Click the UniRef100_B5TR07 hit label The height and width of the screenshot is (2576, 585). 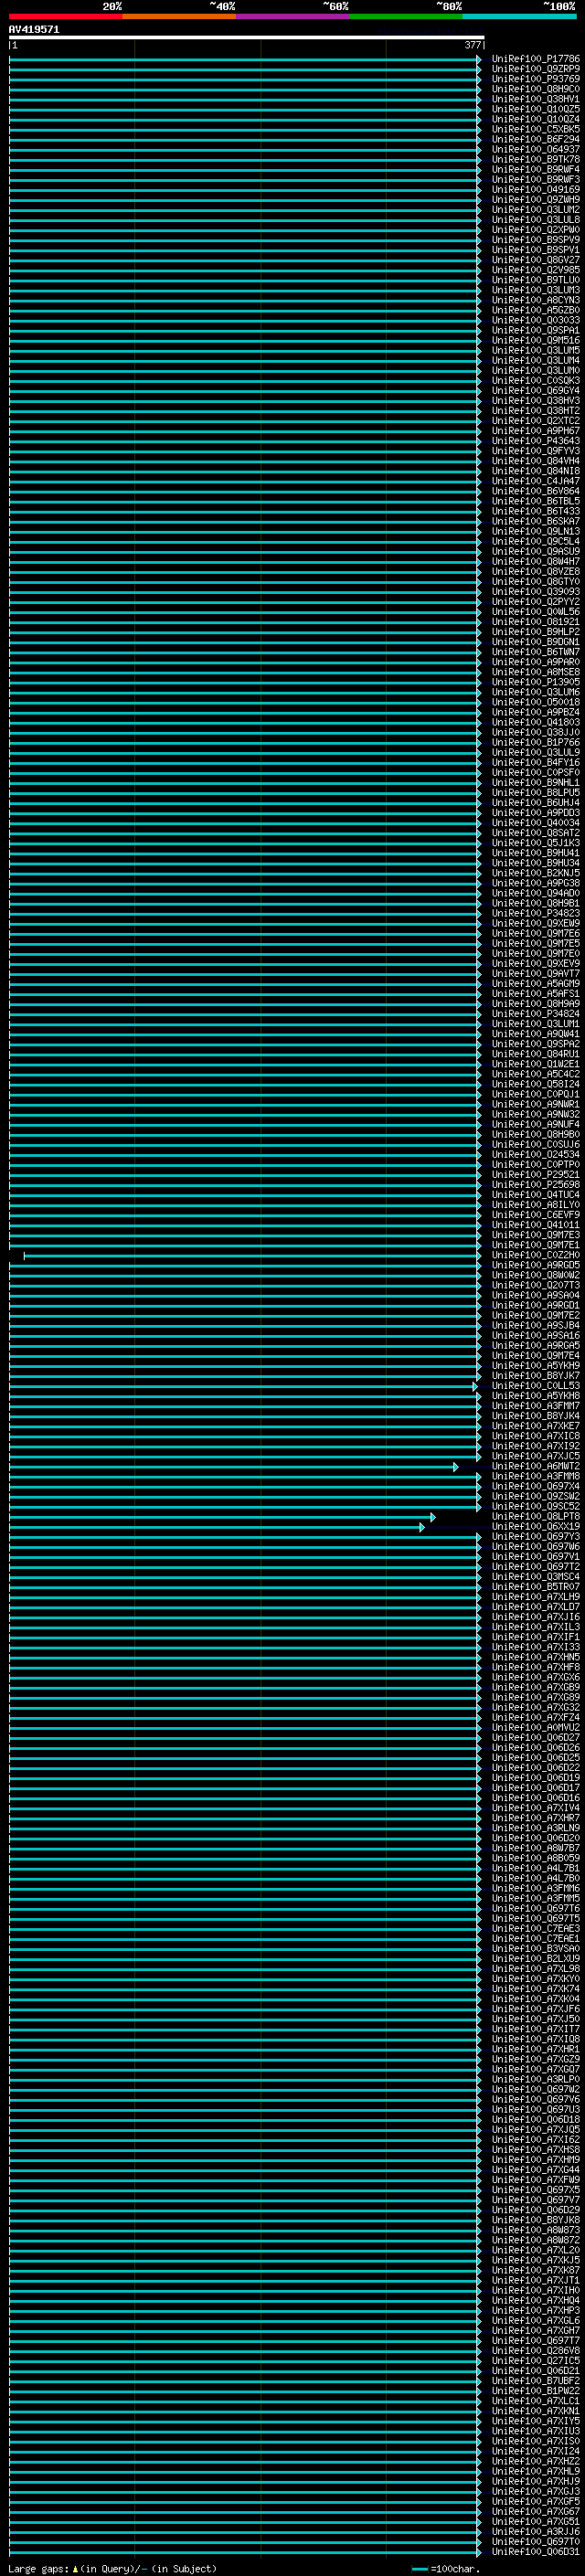click(536, 1587)
